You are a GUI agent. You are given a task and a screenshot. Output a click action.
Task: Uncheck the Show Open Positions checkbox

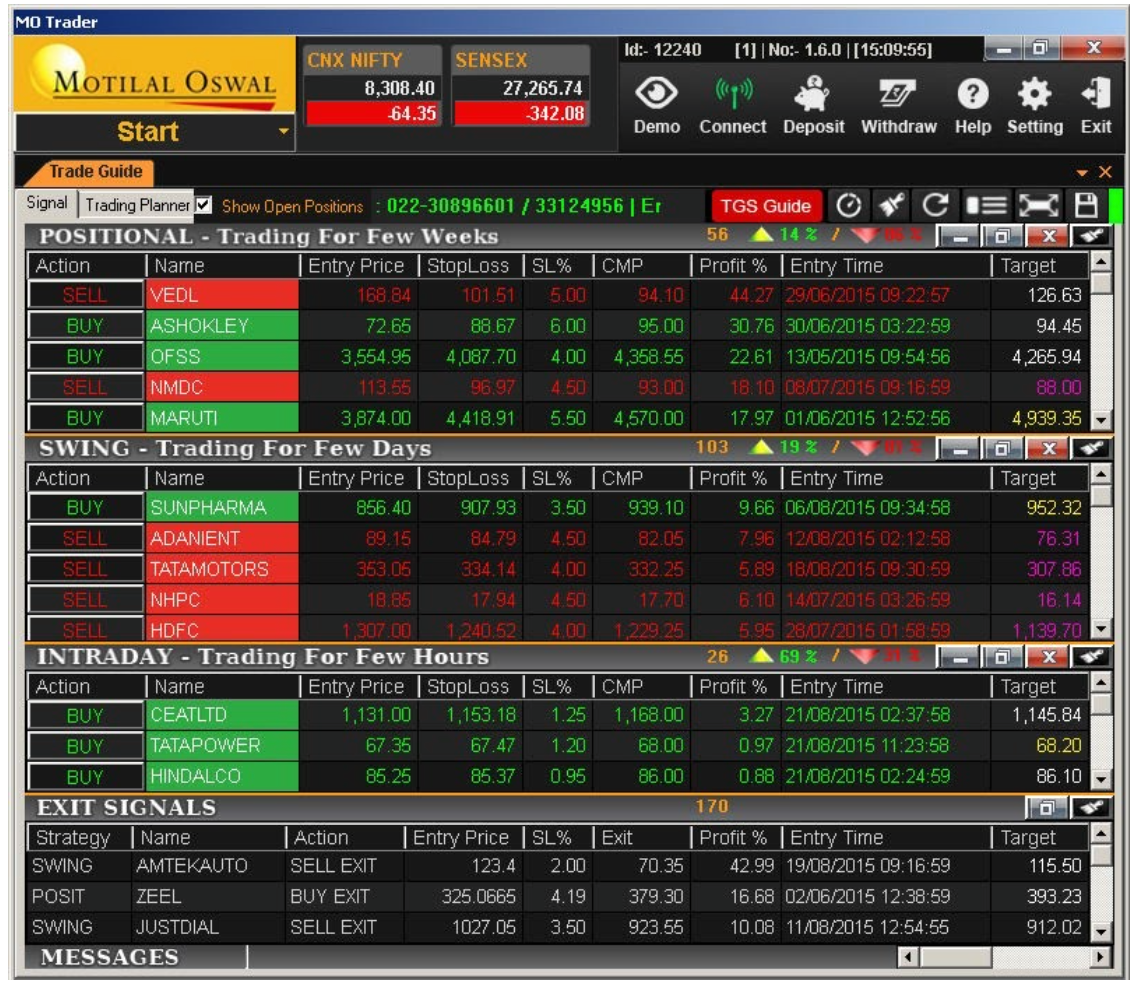point(204,205)
